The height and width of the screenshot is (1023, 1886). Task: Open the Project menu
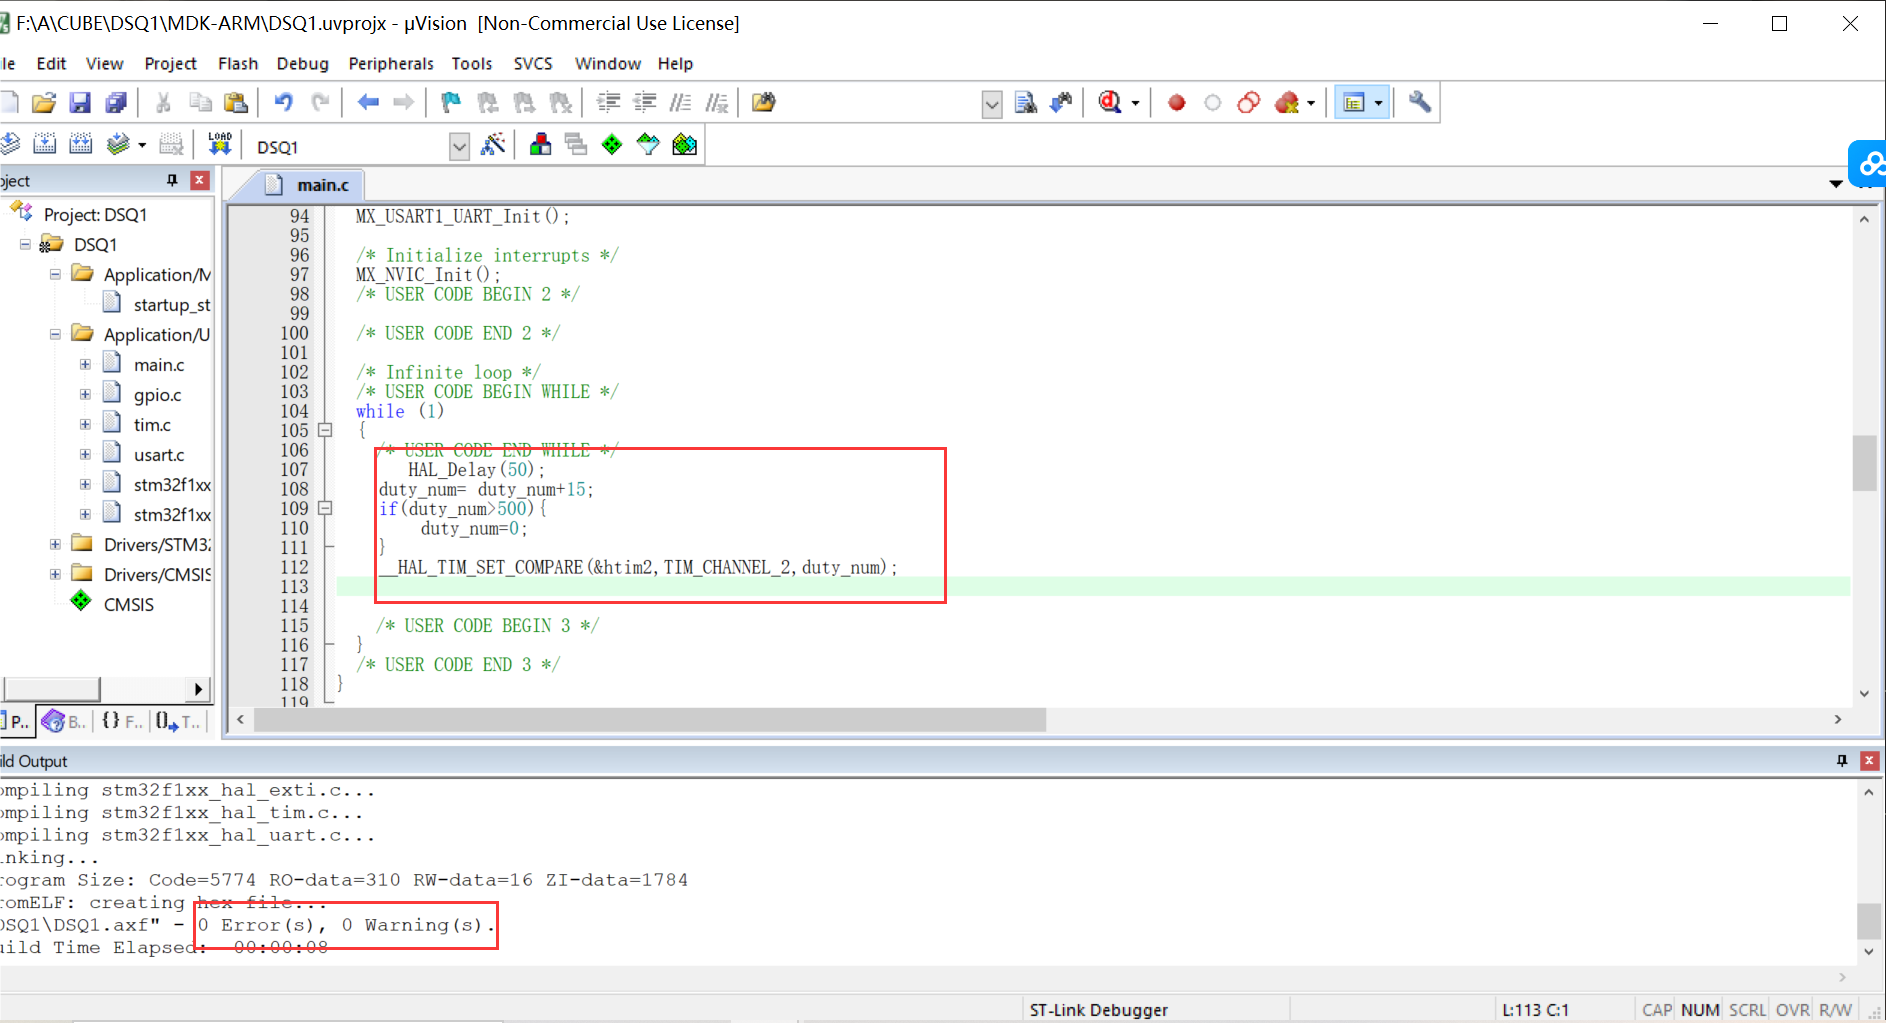[170, 63]
